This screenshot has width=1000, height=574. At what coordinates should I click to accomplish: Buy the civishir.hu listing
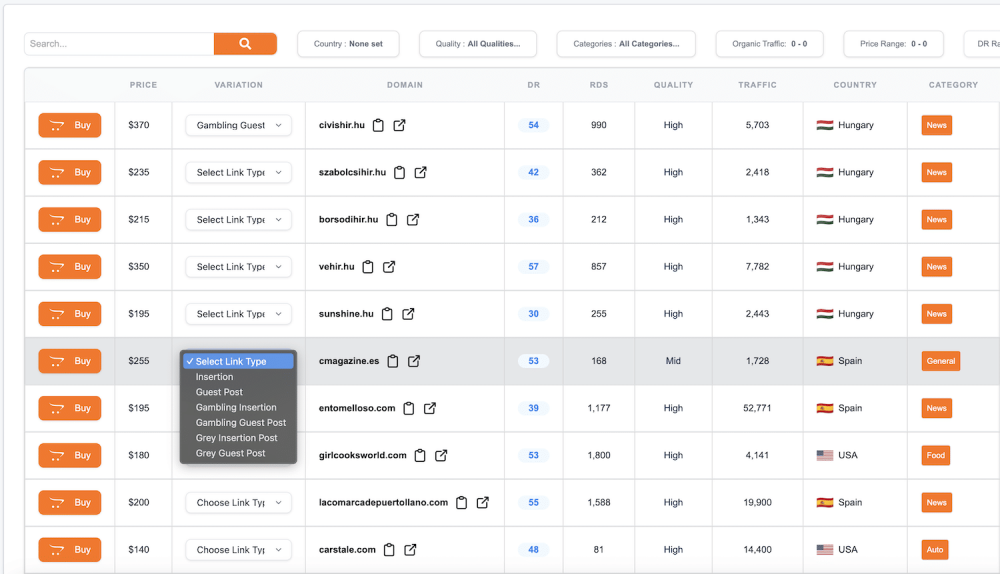tap(70, 125)
